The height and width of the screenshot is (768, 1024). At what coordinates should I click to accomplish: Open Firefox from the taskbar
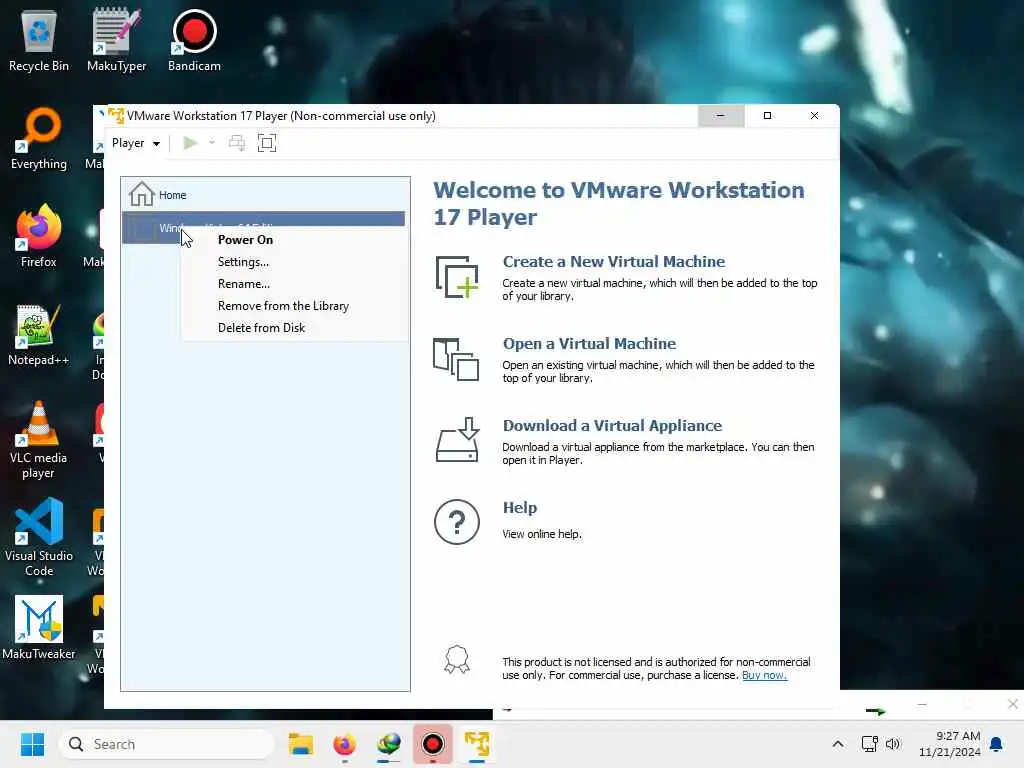tap(344, 744)
